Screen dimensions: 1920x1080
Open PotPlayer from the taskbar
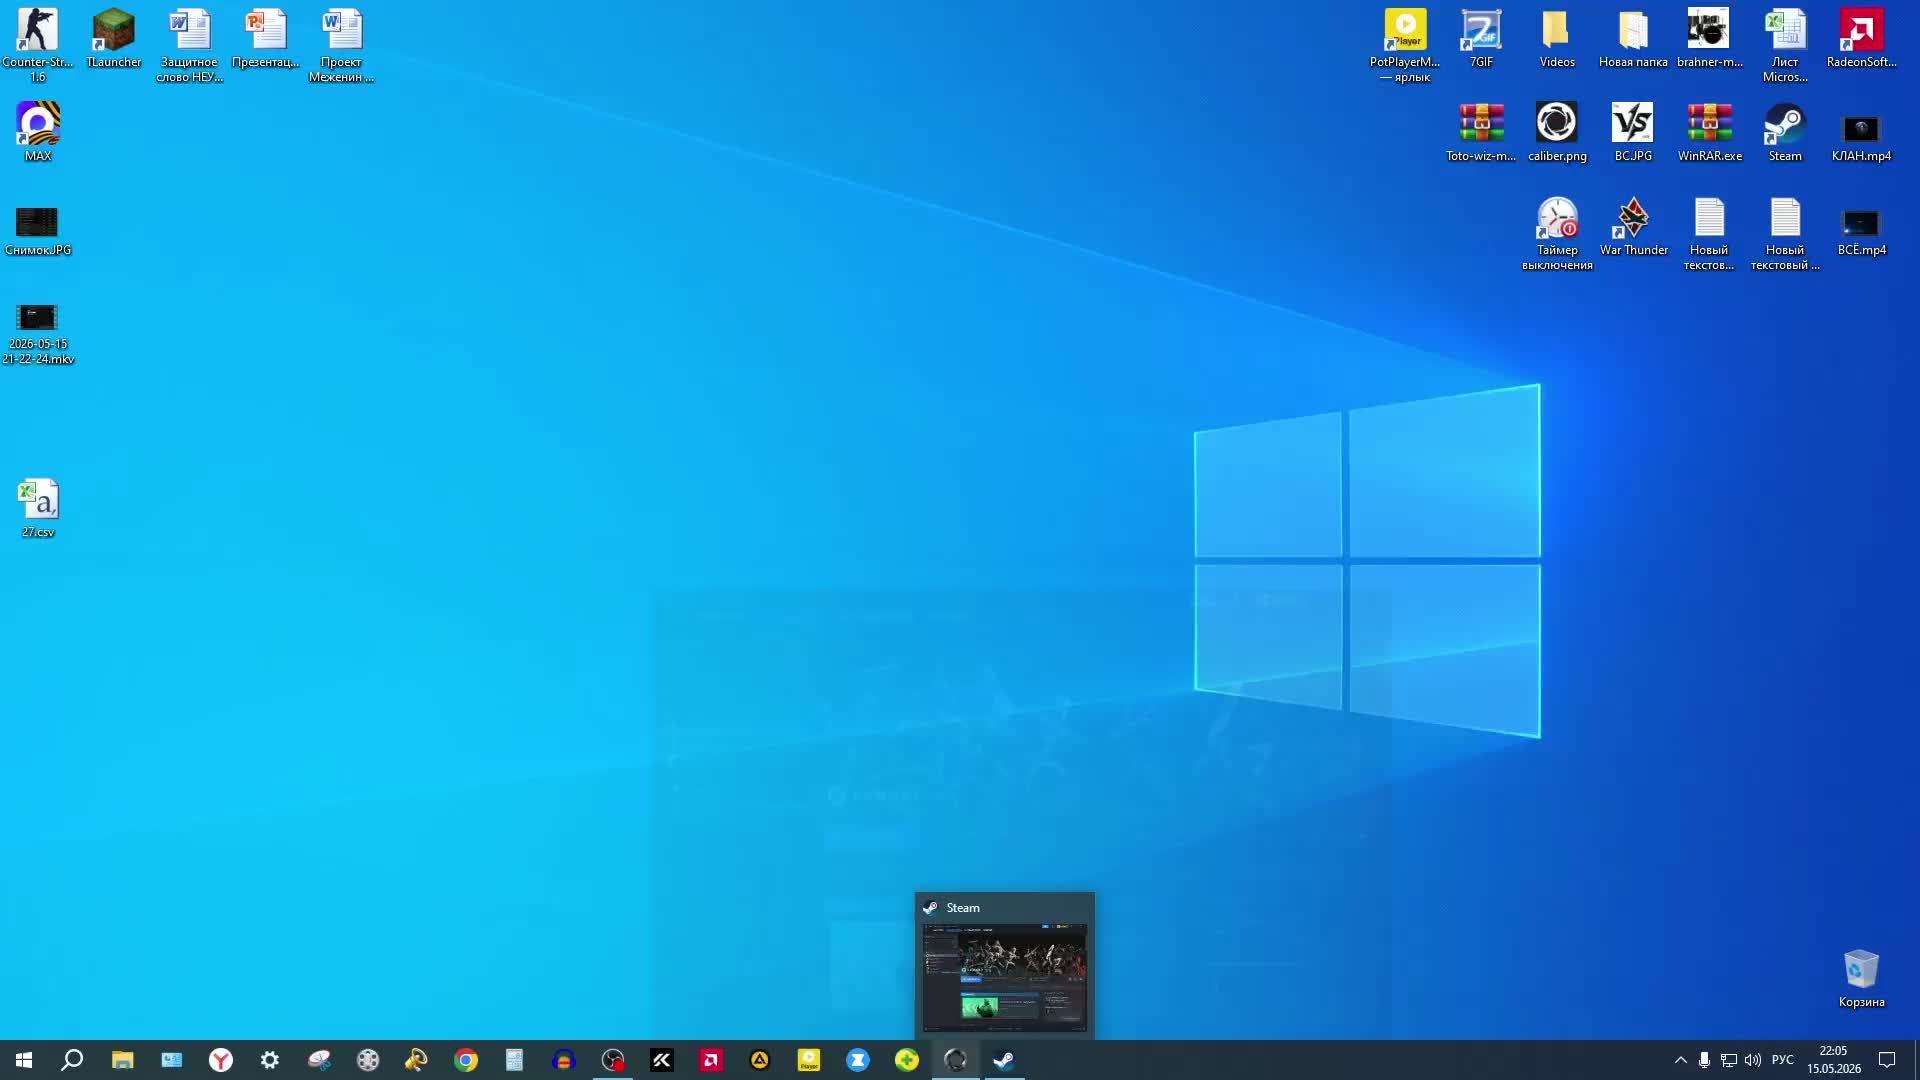point(809,1060)
